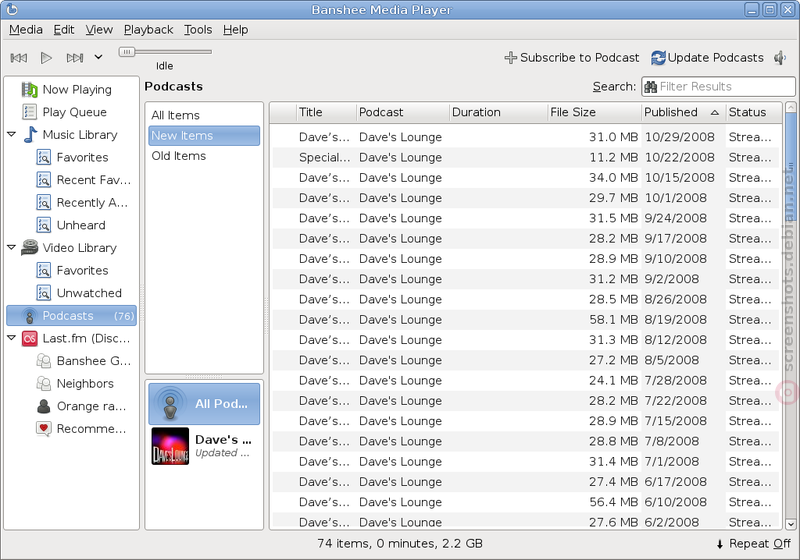Open the Playback menu

coord(148,30)
